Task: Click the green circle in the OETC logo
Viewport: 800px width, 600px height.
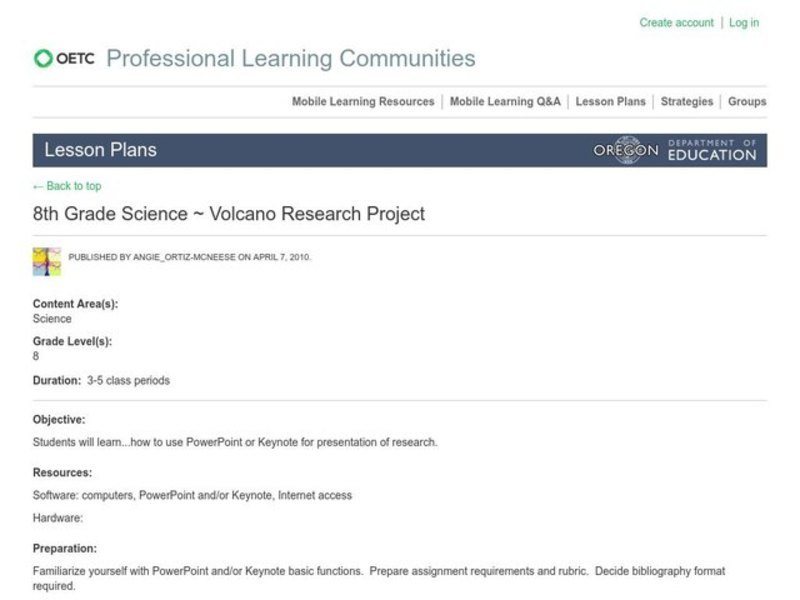Action: 45,58
